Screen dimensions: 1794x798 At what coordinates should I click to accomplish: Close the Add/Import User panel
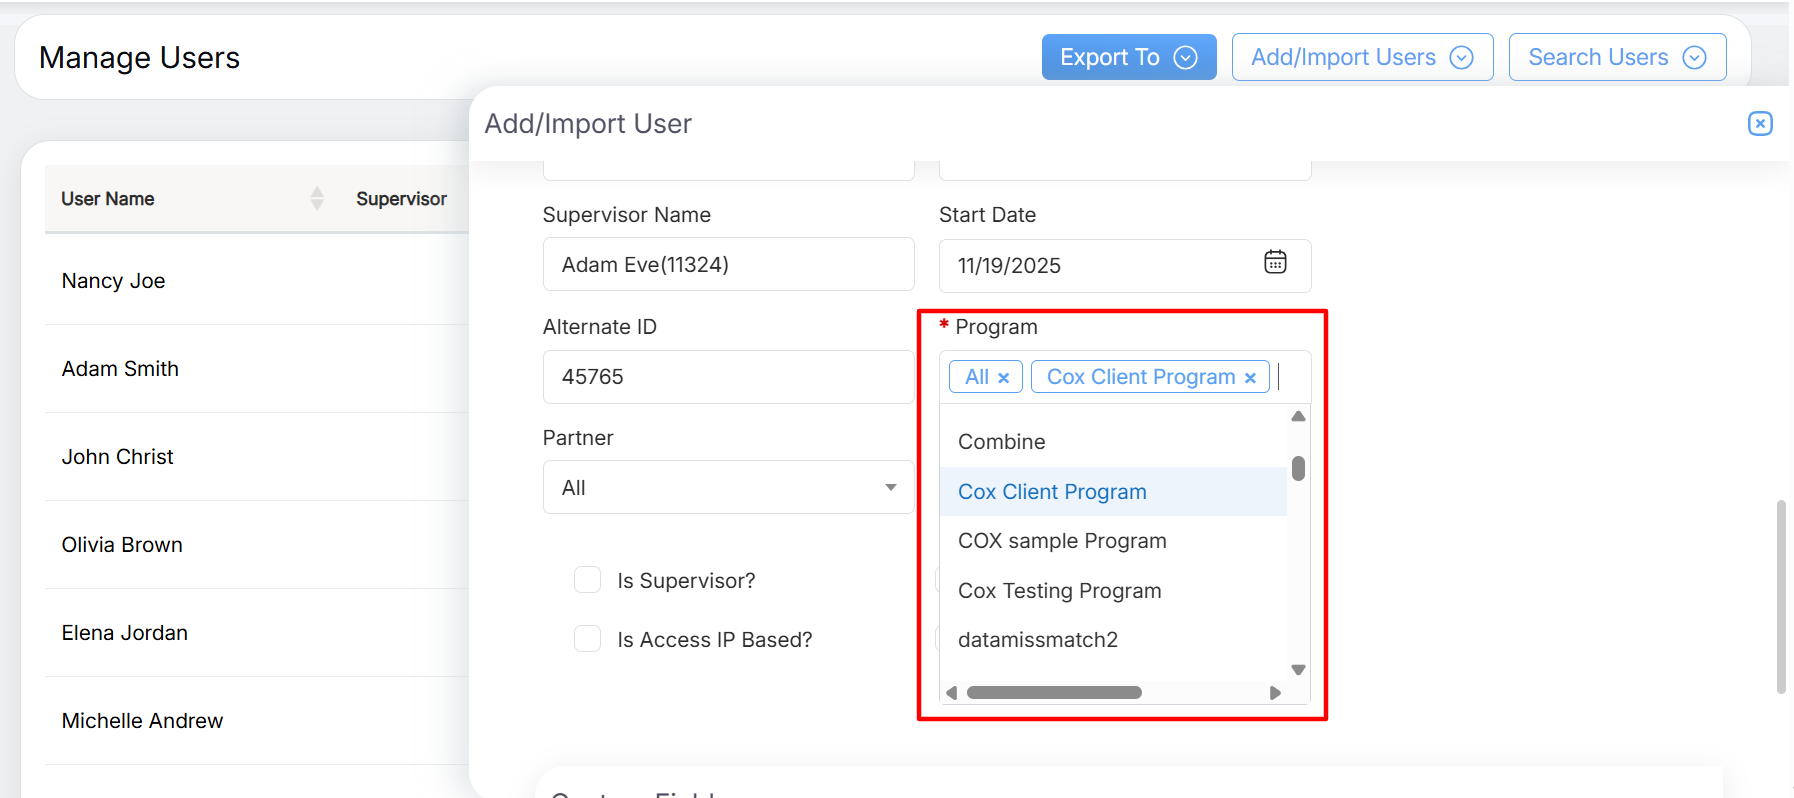pyautogui.click(x=1759, y=123)
